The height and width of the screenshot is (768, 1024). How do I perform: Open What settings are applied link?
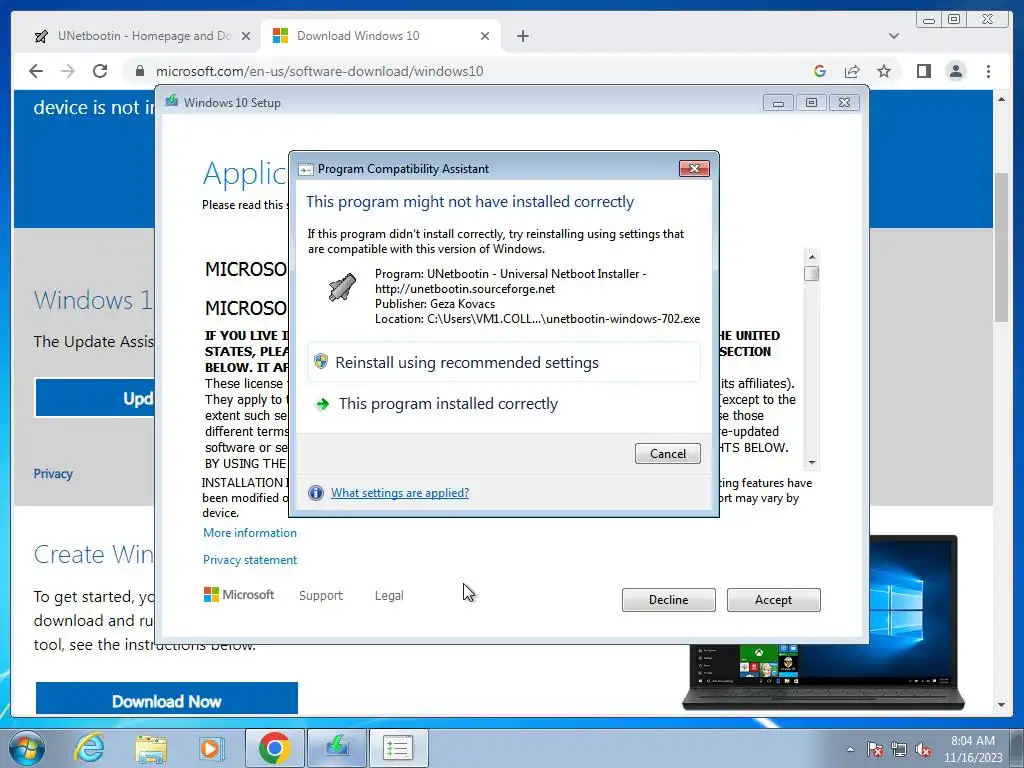400,493
